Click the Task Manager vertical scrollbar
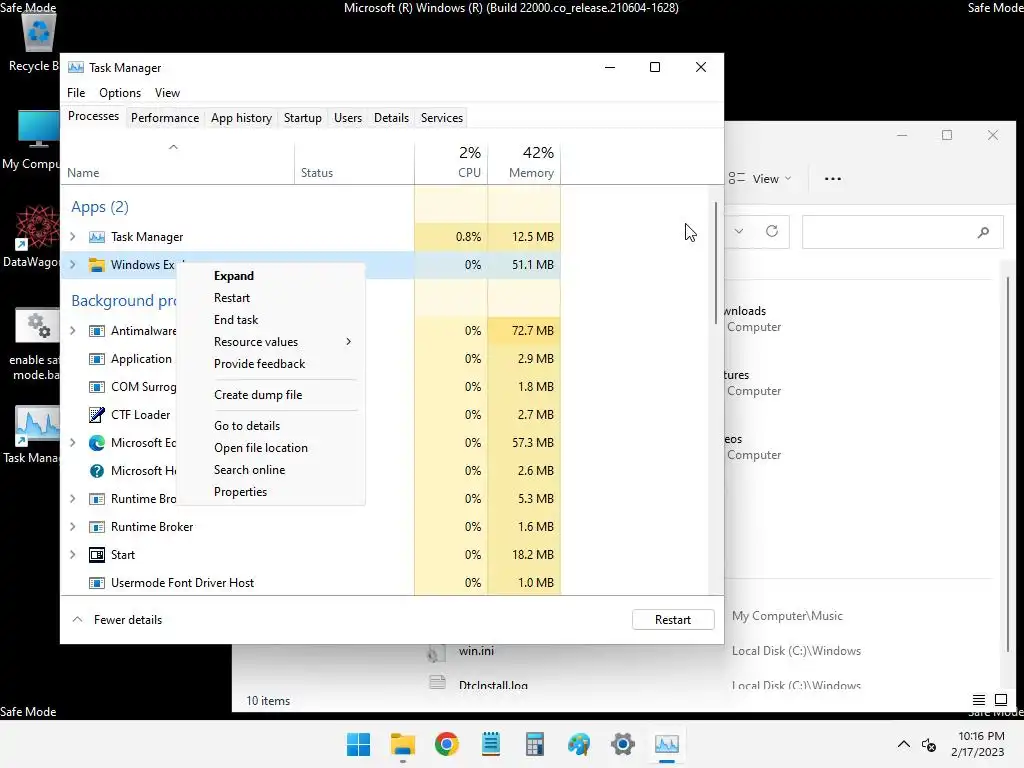This screenshot has width=1024, height=768. (x=716, y=263)
